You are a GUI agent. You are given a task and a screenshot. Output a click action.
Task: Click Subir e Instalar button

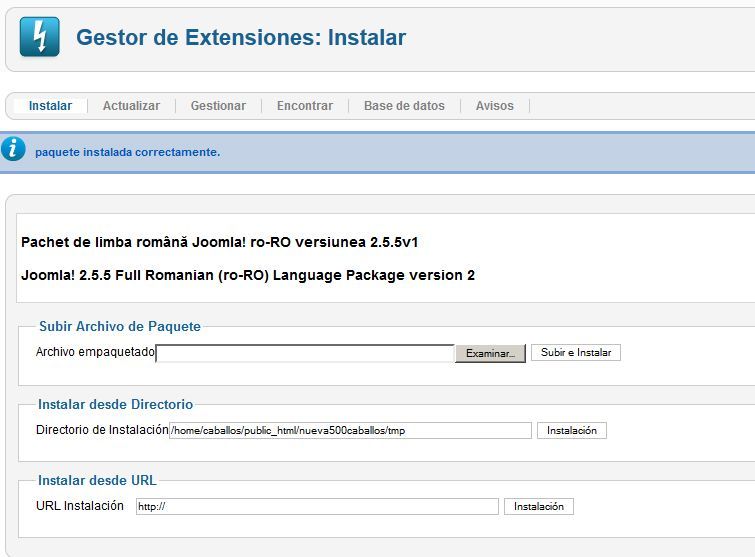[576, 352]
